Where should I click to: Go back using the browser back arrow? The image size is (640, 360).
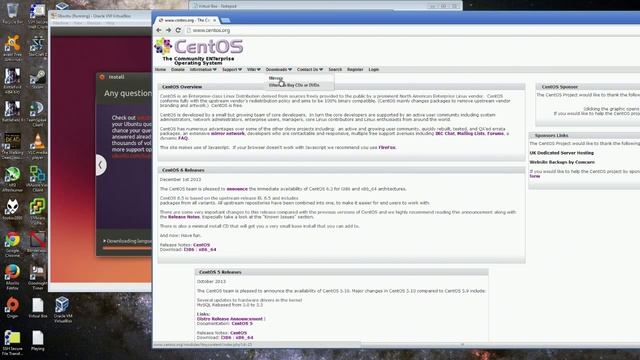(159, 30)
